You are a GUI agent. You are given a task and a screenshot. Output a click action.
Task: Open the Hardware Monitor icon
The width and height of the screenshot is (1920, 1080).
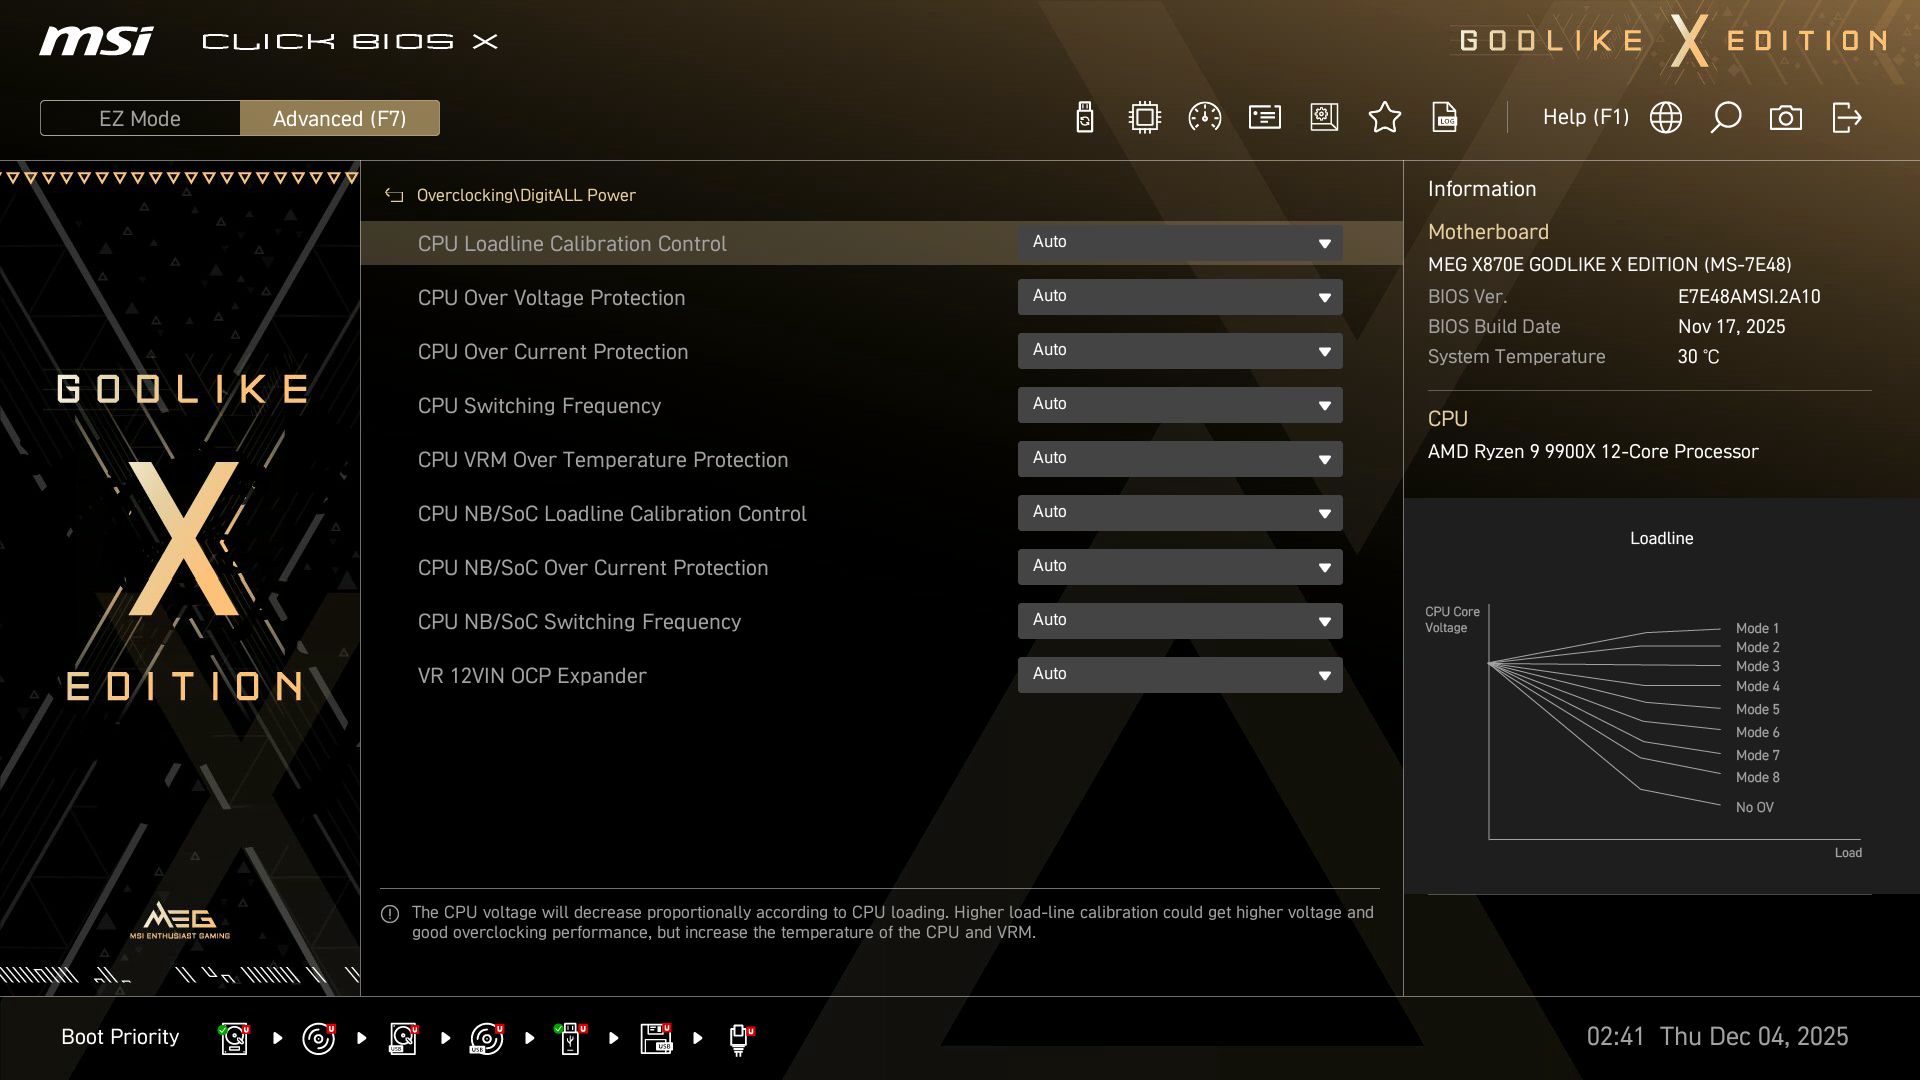point(1144,117)
